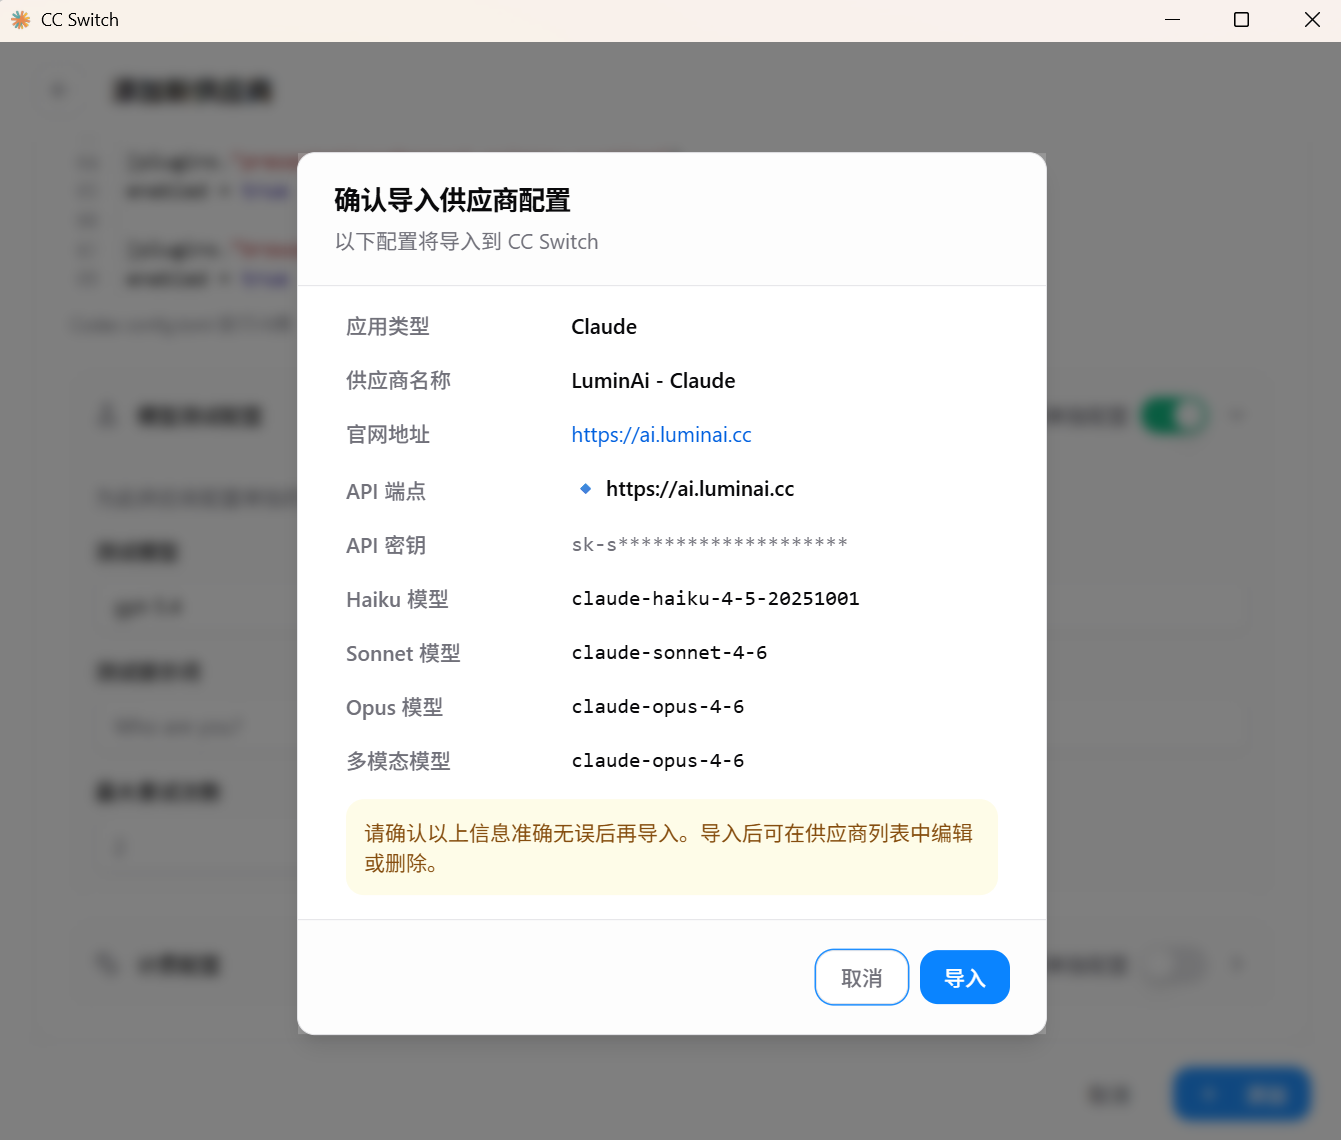1341x1140 pixels.
Task: Click the wrench icon beside the bottom section heading
Action: tap(107, 964)
